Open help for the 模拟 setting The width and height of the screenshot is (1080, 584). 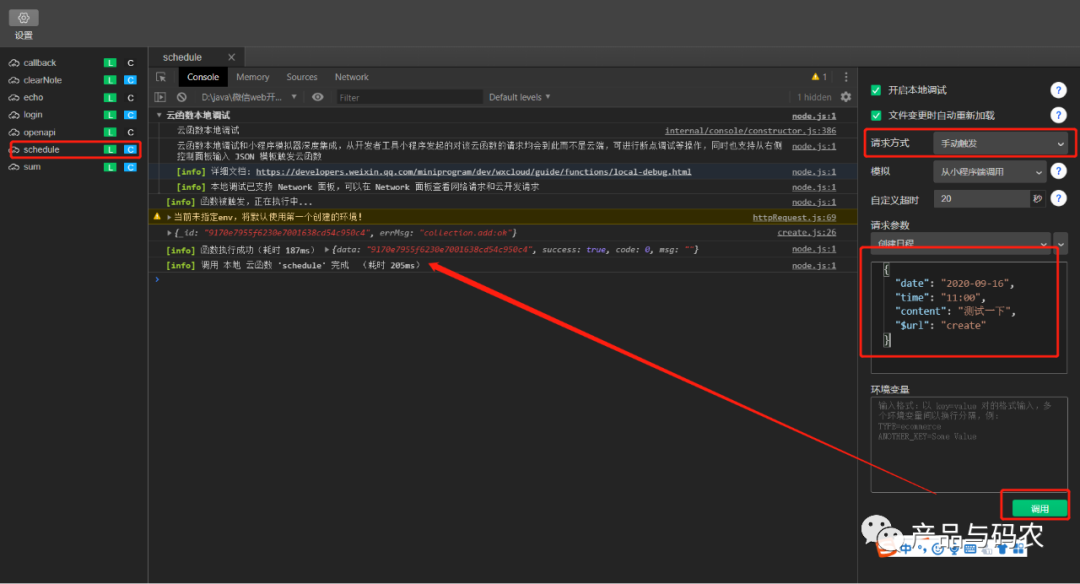pos(1058,171)
